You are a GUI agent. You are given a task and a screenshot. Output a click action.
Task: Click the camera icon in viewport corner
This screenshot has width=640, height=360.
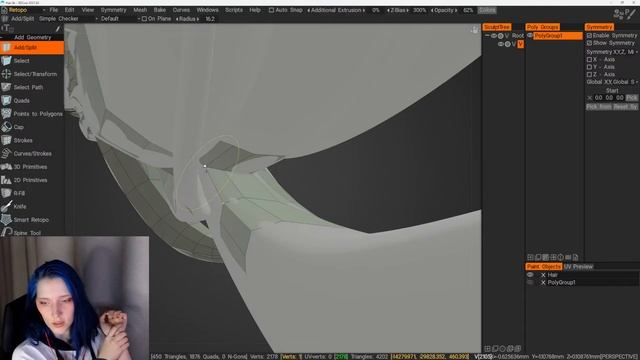coord(475,29)
